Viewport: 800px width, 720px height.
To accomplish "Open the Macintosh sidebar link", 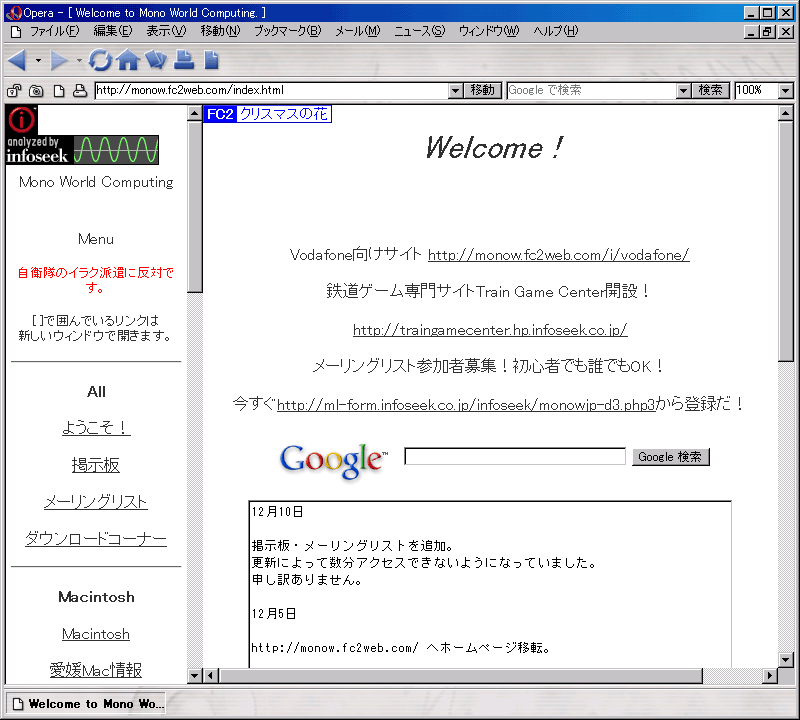I will pyautogui.click(x=96, y=634).
